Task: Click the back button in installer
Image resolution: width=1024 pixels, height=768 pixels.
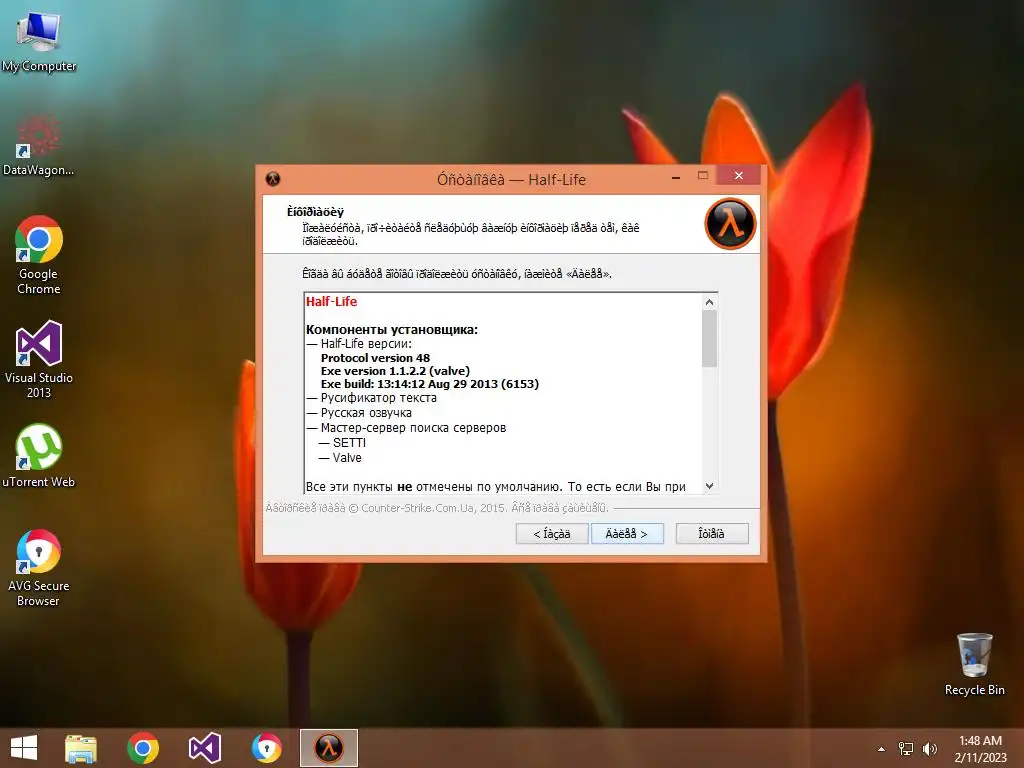Action: click(552, 534)
